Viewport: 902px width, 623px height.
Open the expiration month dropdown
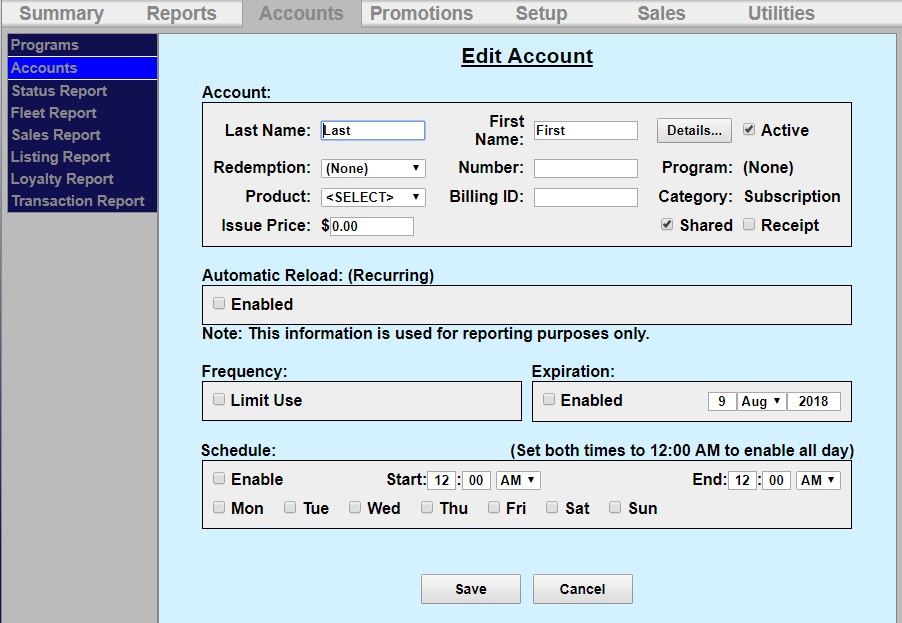(x=761, y=401)
